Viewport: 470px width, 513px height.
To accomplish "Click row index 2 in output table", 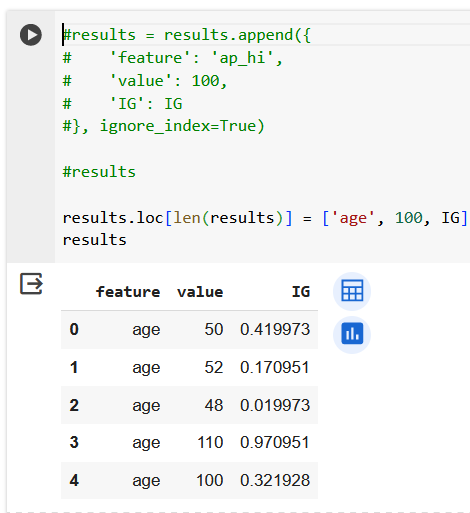I will pyautogui.click(x=74, y=405).
